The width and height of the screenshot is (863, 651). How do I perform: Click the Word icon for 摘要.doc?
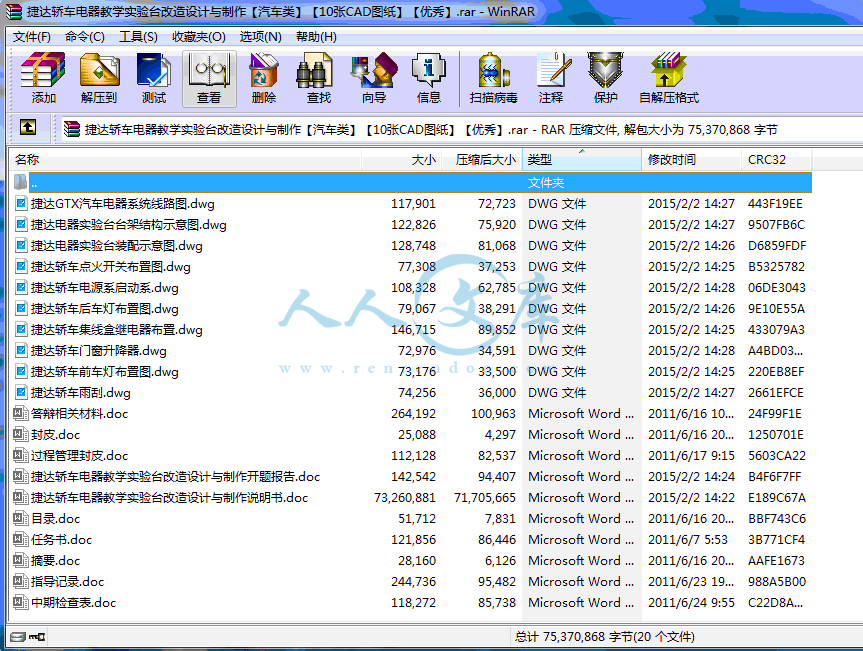(x=21, y=560)
